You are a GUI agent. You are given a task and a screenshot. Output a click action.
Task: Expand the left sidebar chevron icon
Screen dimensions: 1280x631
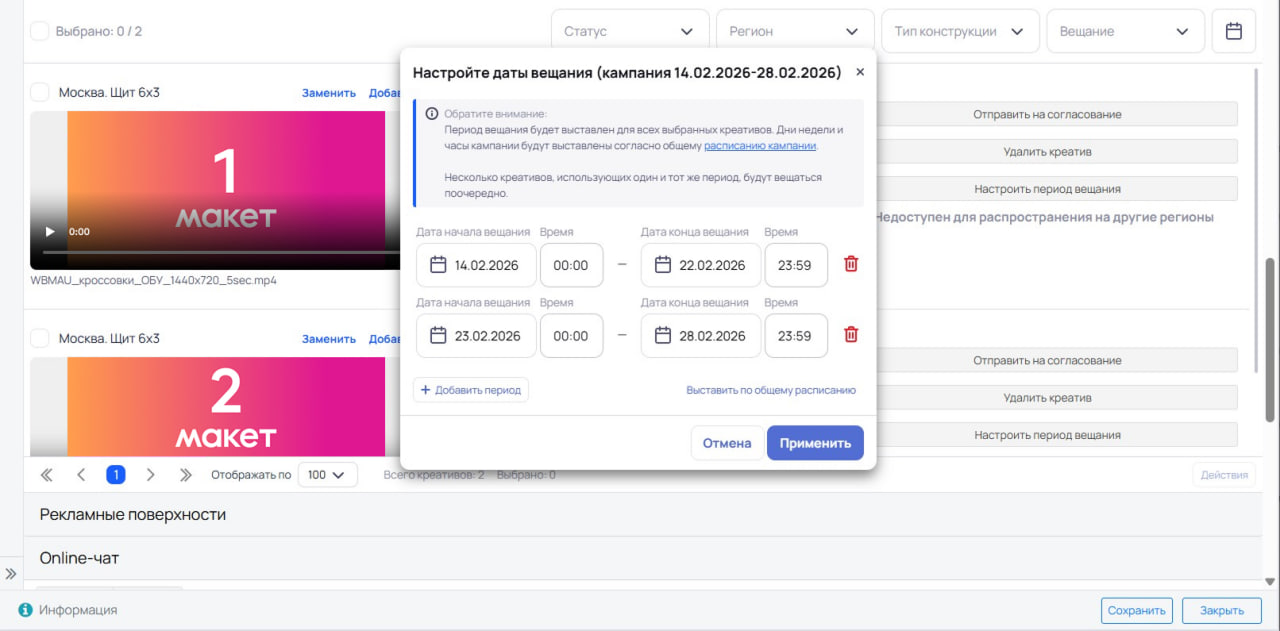pyautogui.click(x=11, y=573)
